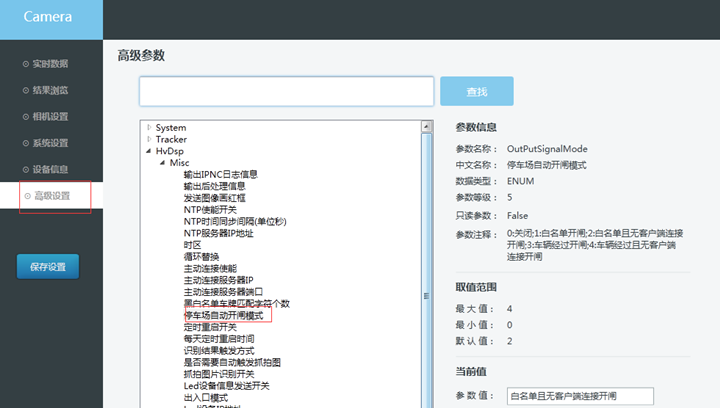This screenshot has width=720, height=408.
Task: Select 停车场自动开闸模式 in the tree
Action: pyautogui.click(x=224, y=315)
